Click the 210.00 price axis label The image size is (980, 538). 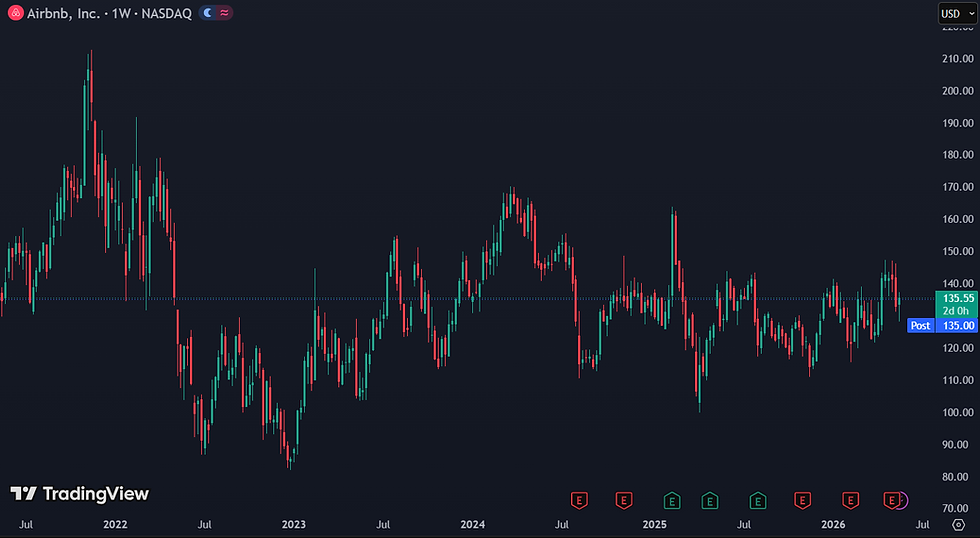click(958, 59)
